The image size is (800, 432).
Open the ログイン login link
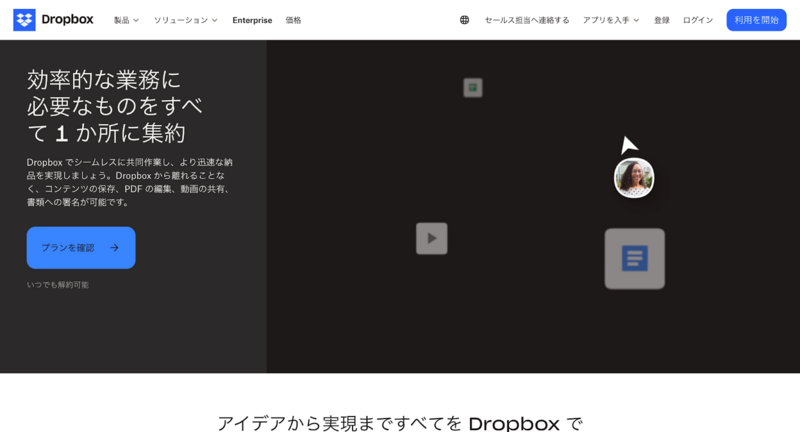(x=697, y=20)
